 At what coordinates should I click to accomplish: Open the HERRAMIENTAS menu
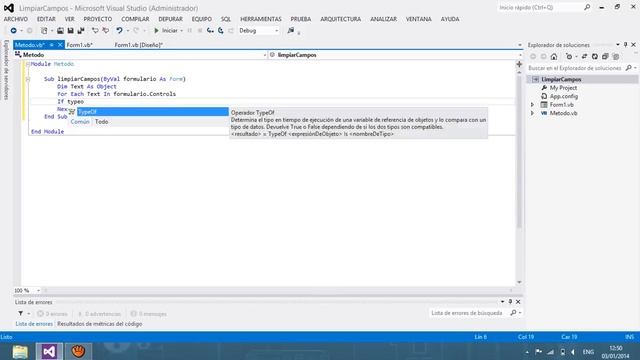261,19
